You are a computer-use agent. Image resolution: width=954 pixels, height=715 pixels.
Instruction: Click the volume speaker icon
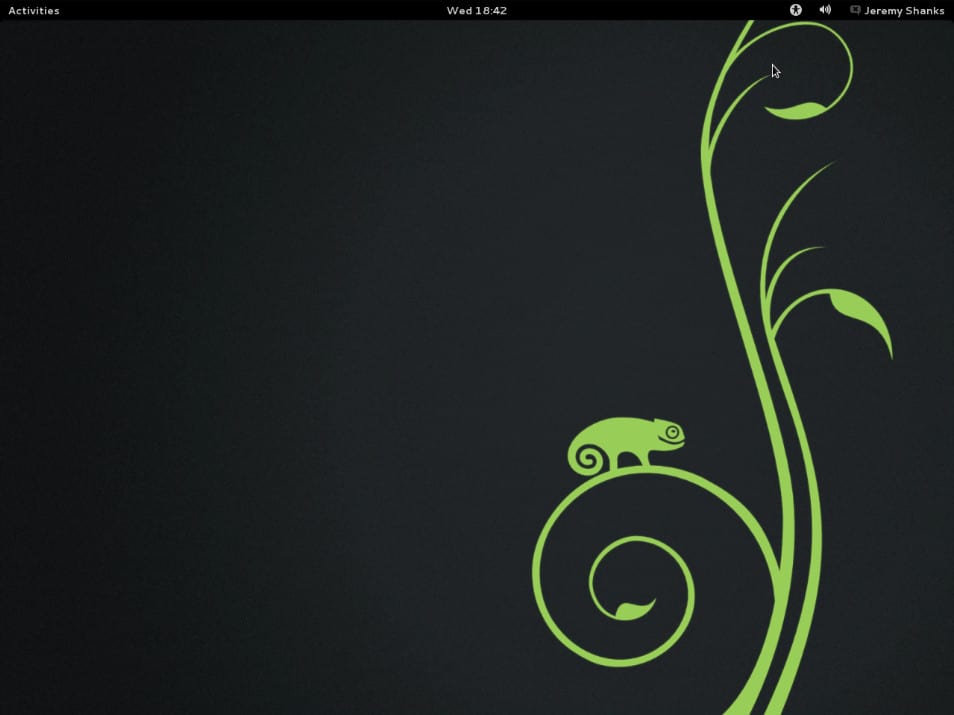(x=825, y=10)
